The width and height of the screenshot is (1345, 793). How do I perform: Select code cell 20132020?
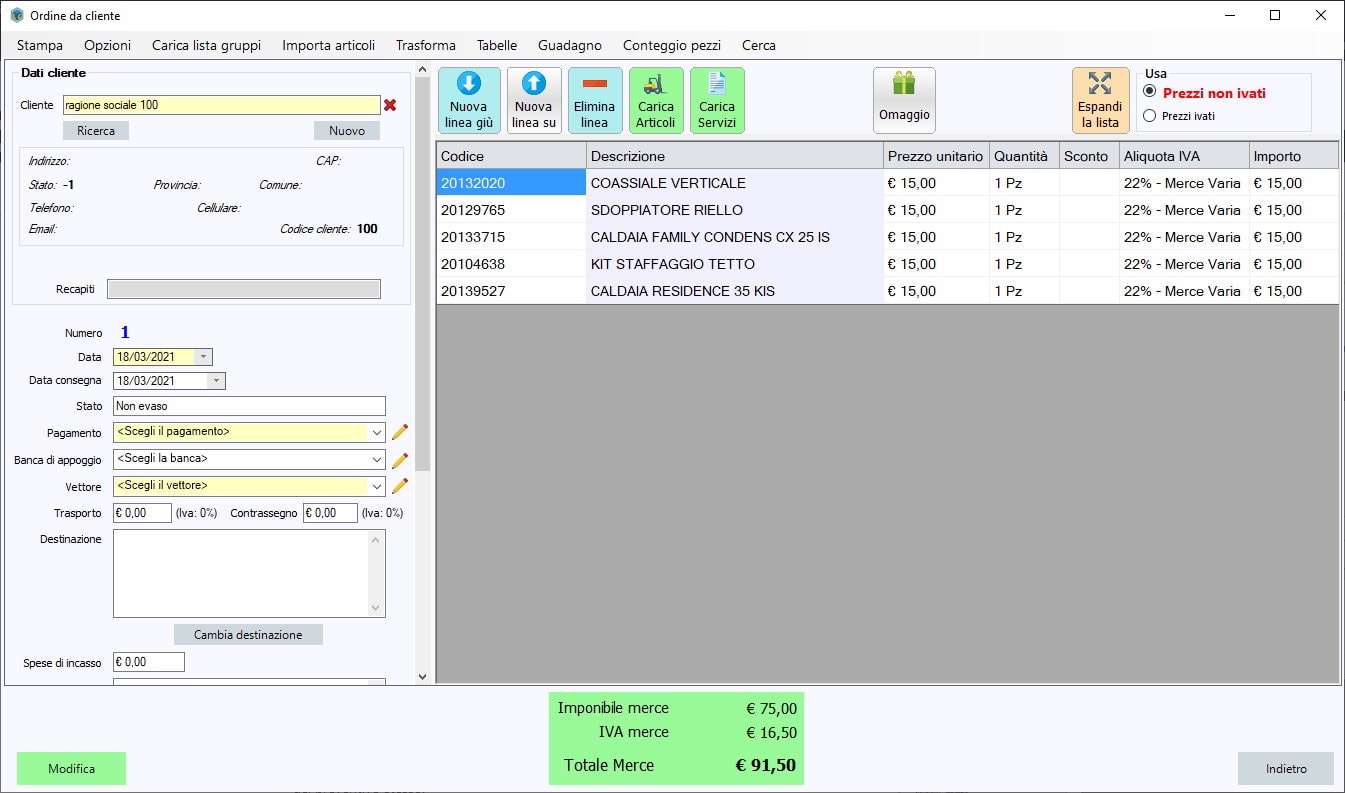point(511,183)
